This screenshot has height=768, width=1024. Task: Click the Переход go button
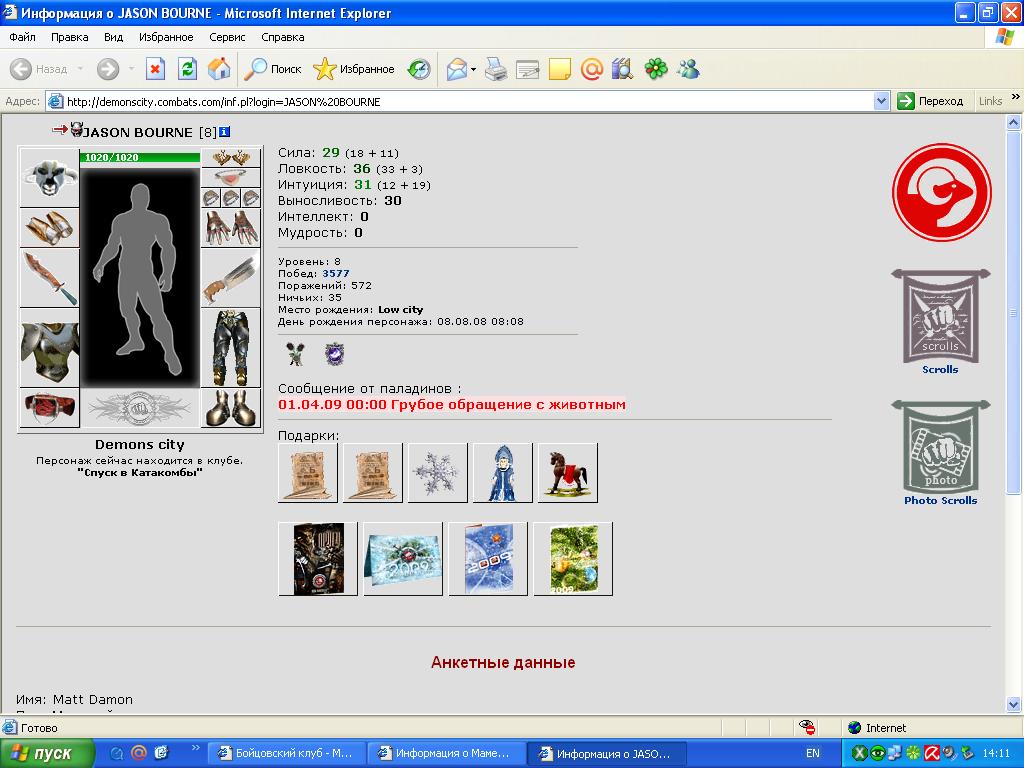point(931,101)
